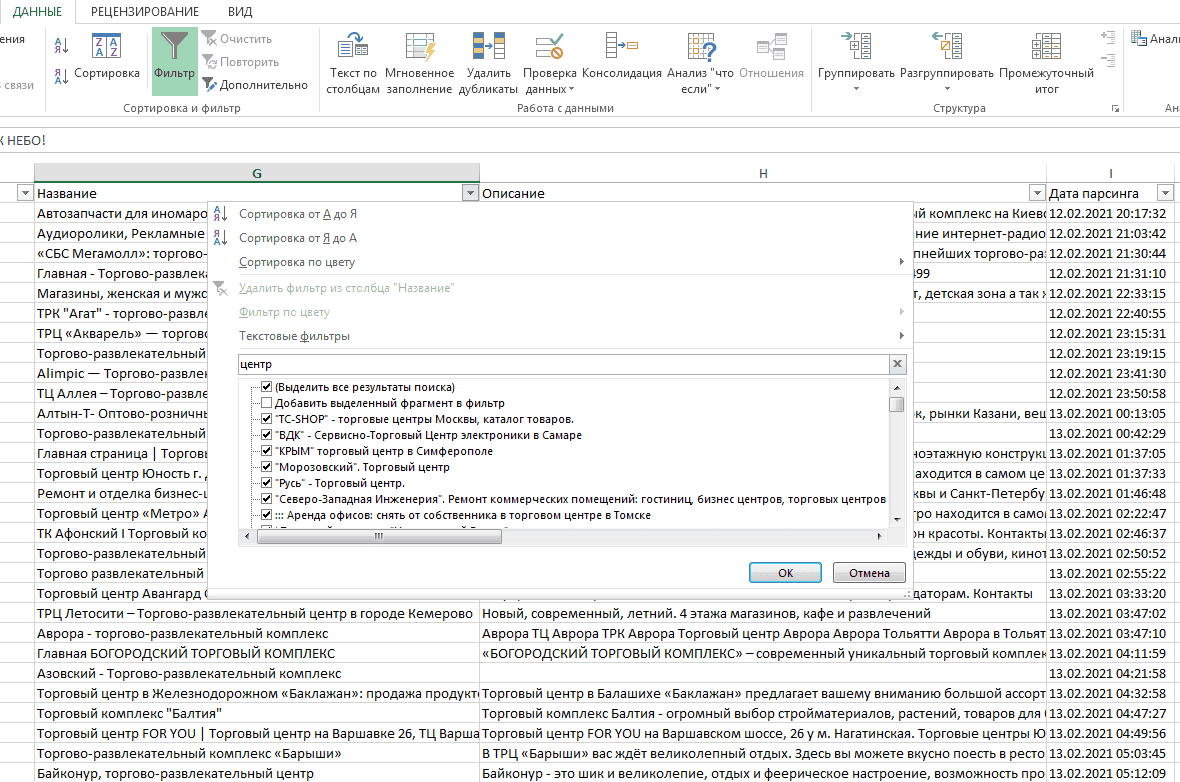Expand Проверка данных dropdown arrow
The width and height of the screenshot is (1180, 782).
coord(572,90)
